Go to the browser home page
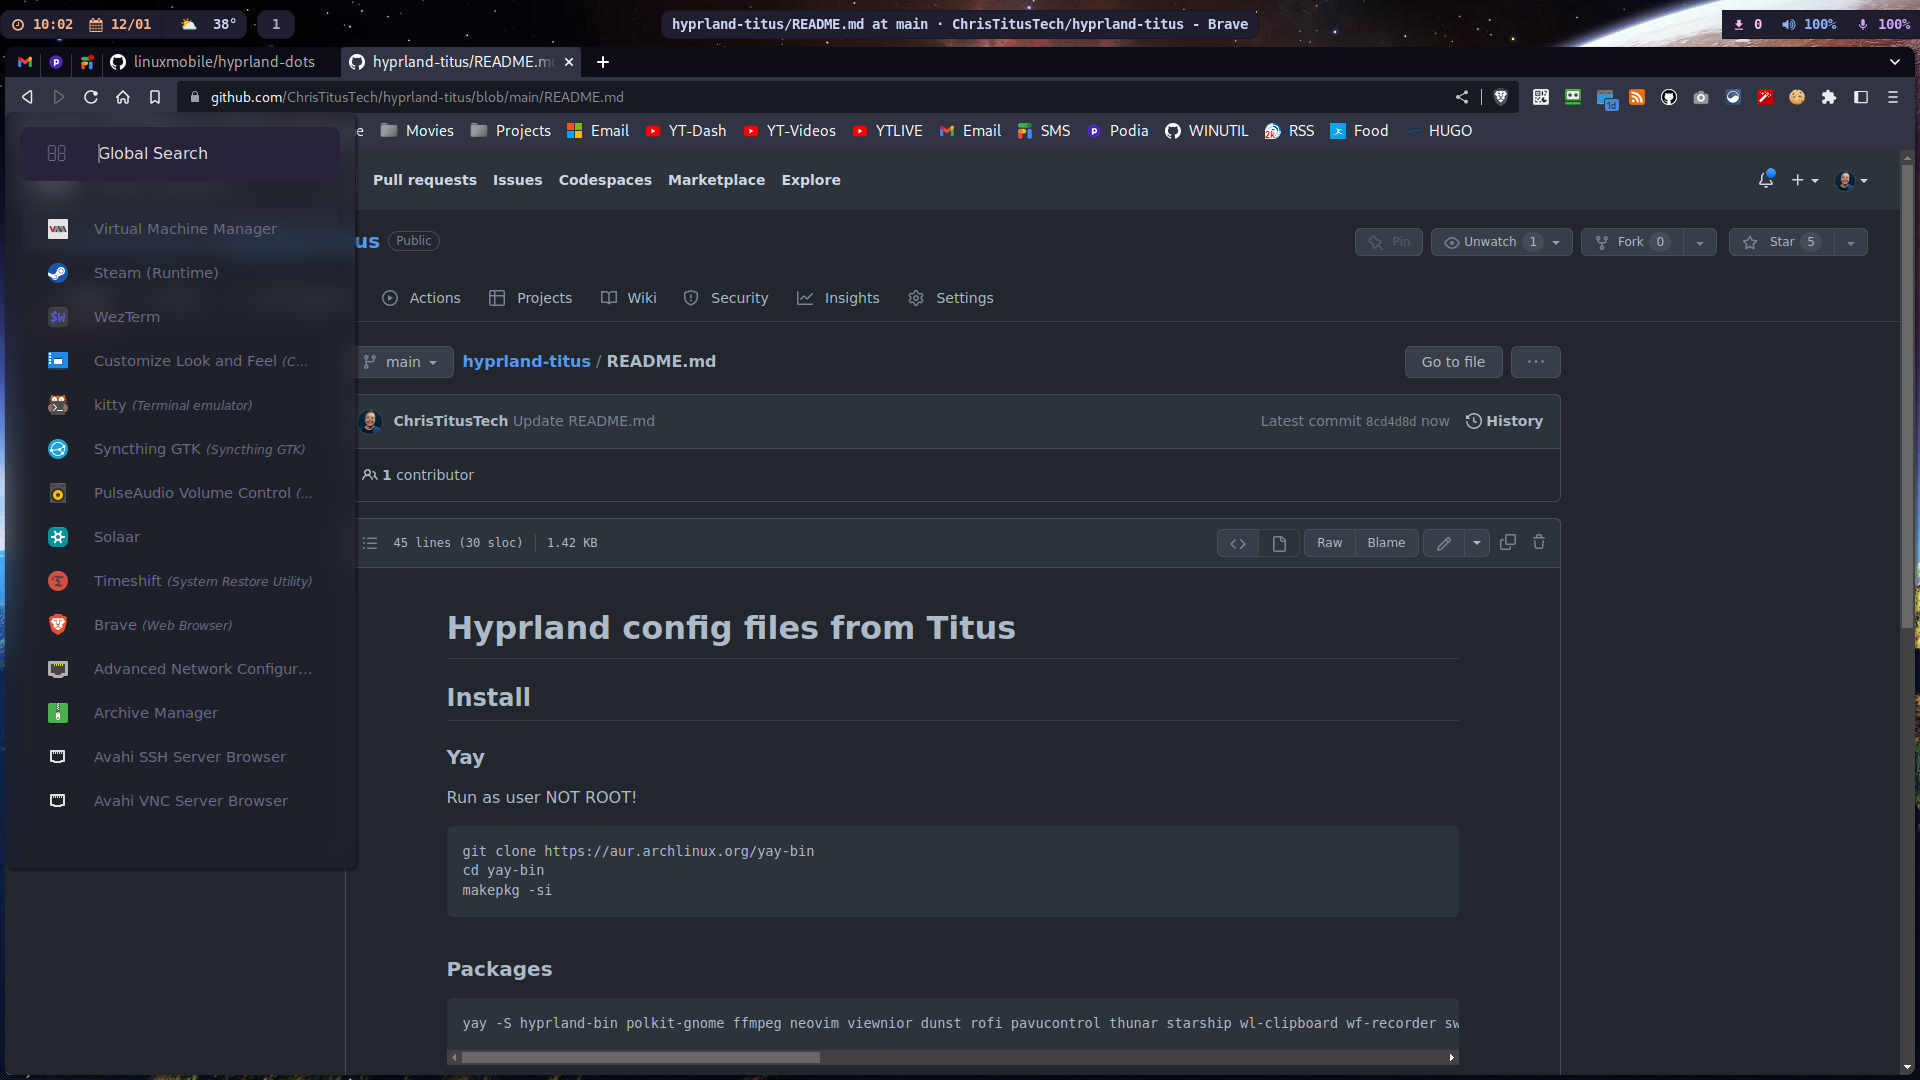 click(123, 97)
